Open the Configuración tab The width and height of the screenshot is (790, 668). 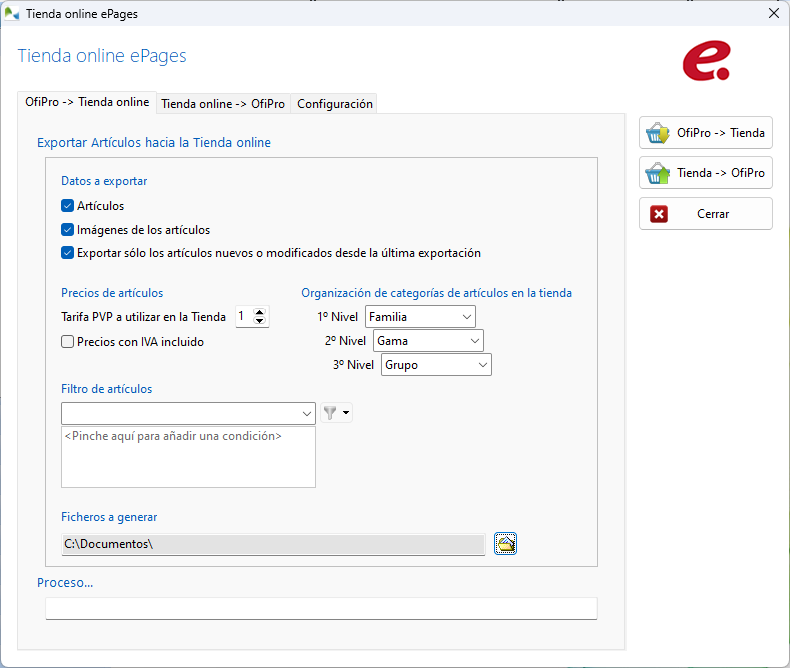[335, 104]
